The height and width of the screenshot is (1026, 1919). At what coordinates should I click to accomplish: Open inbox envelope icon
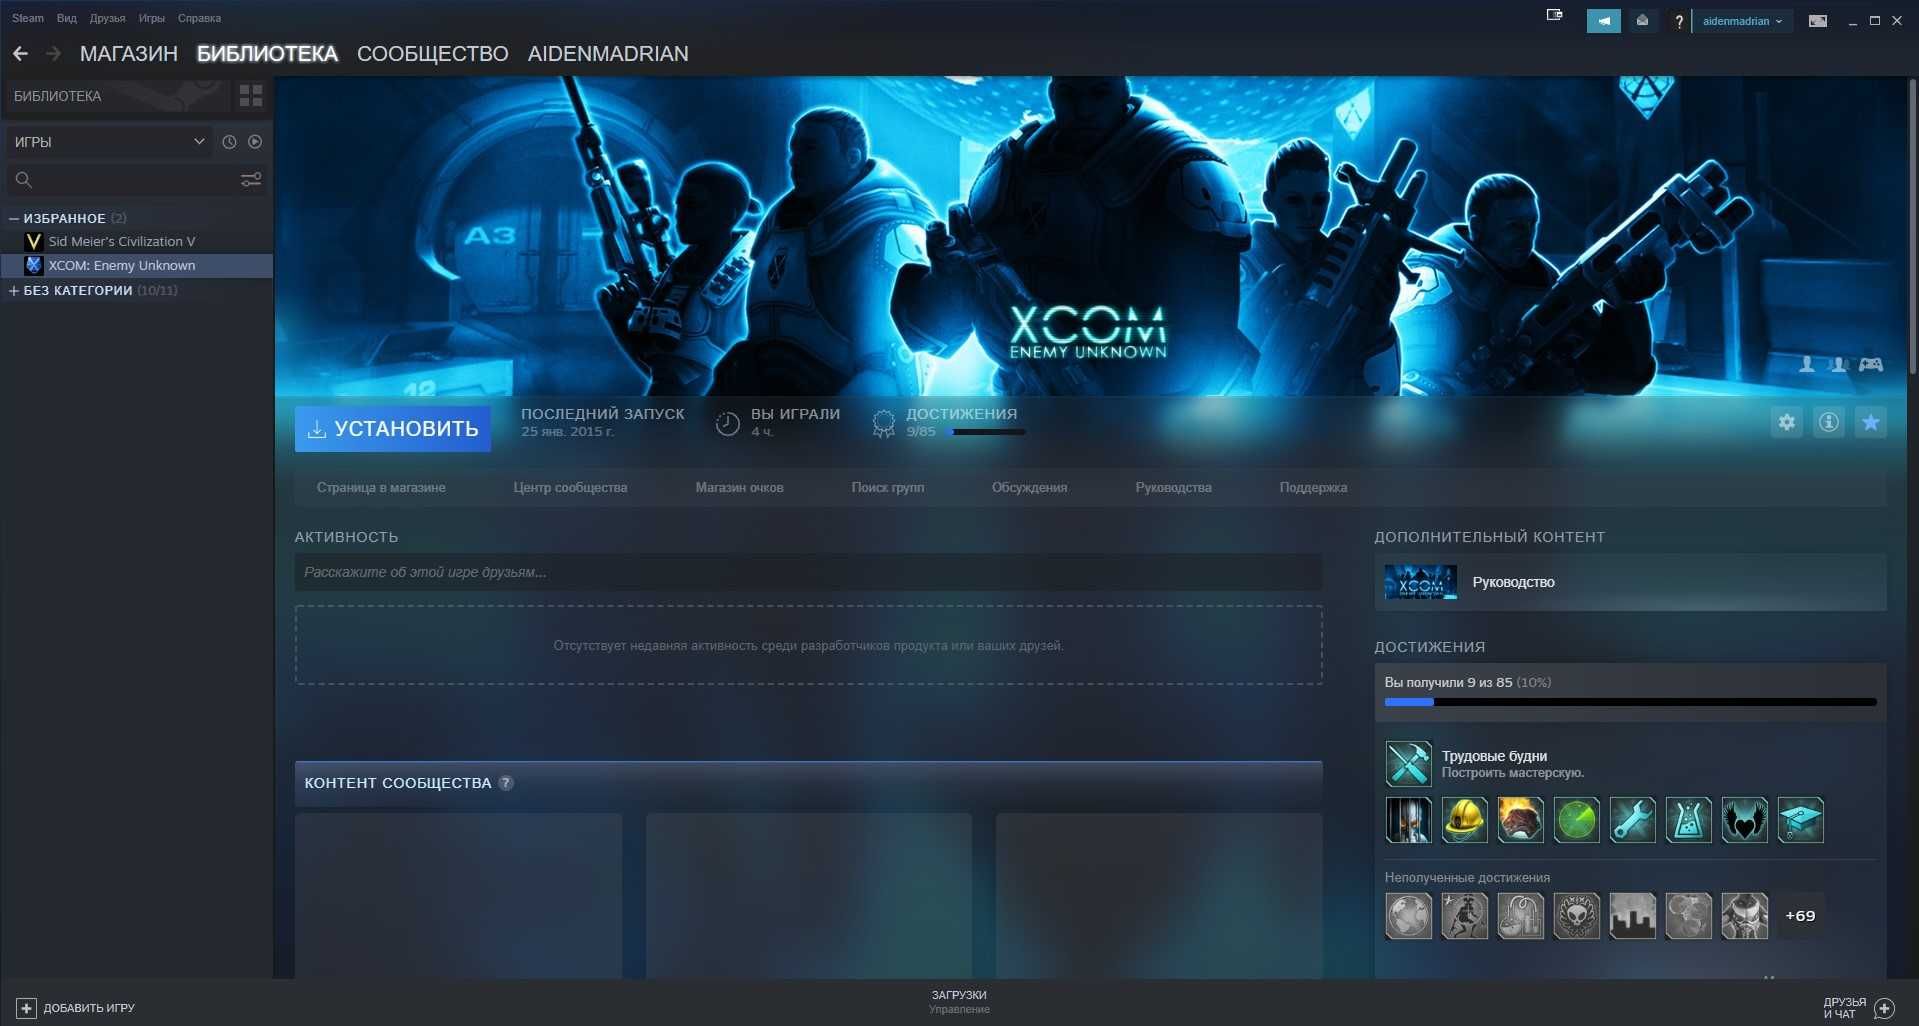click(x=1642, y=21)
